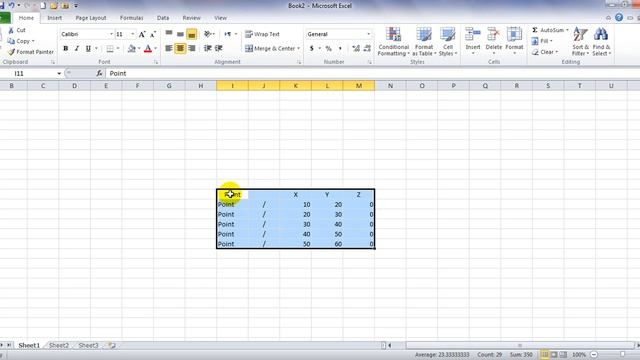Click the Insert Function fx button
Image resolution: width=640 pixels, height=360 pixels.
tap(99, 73)
